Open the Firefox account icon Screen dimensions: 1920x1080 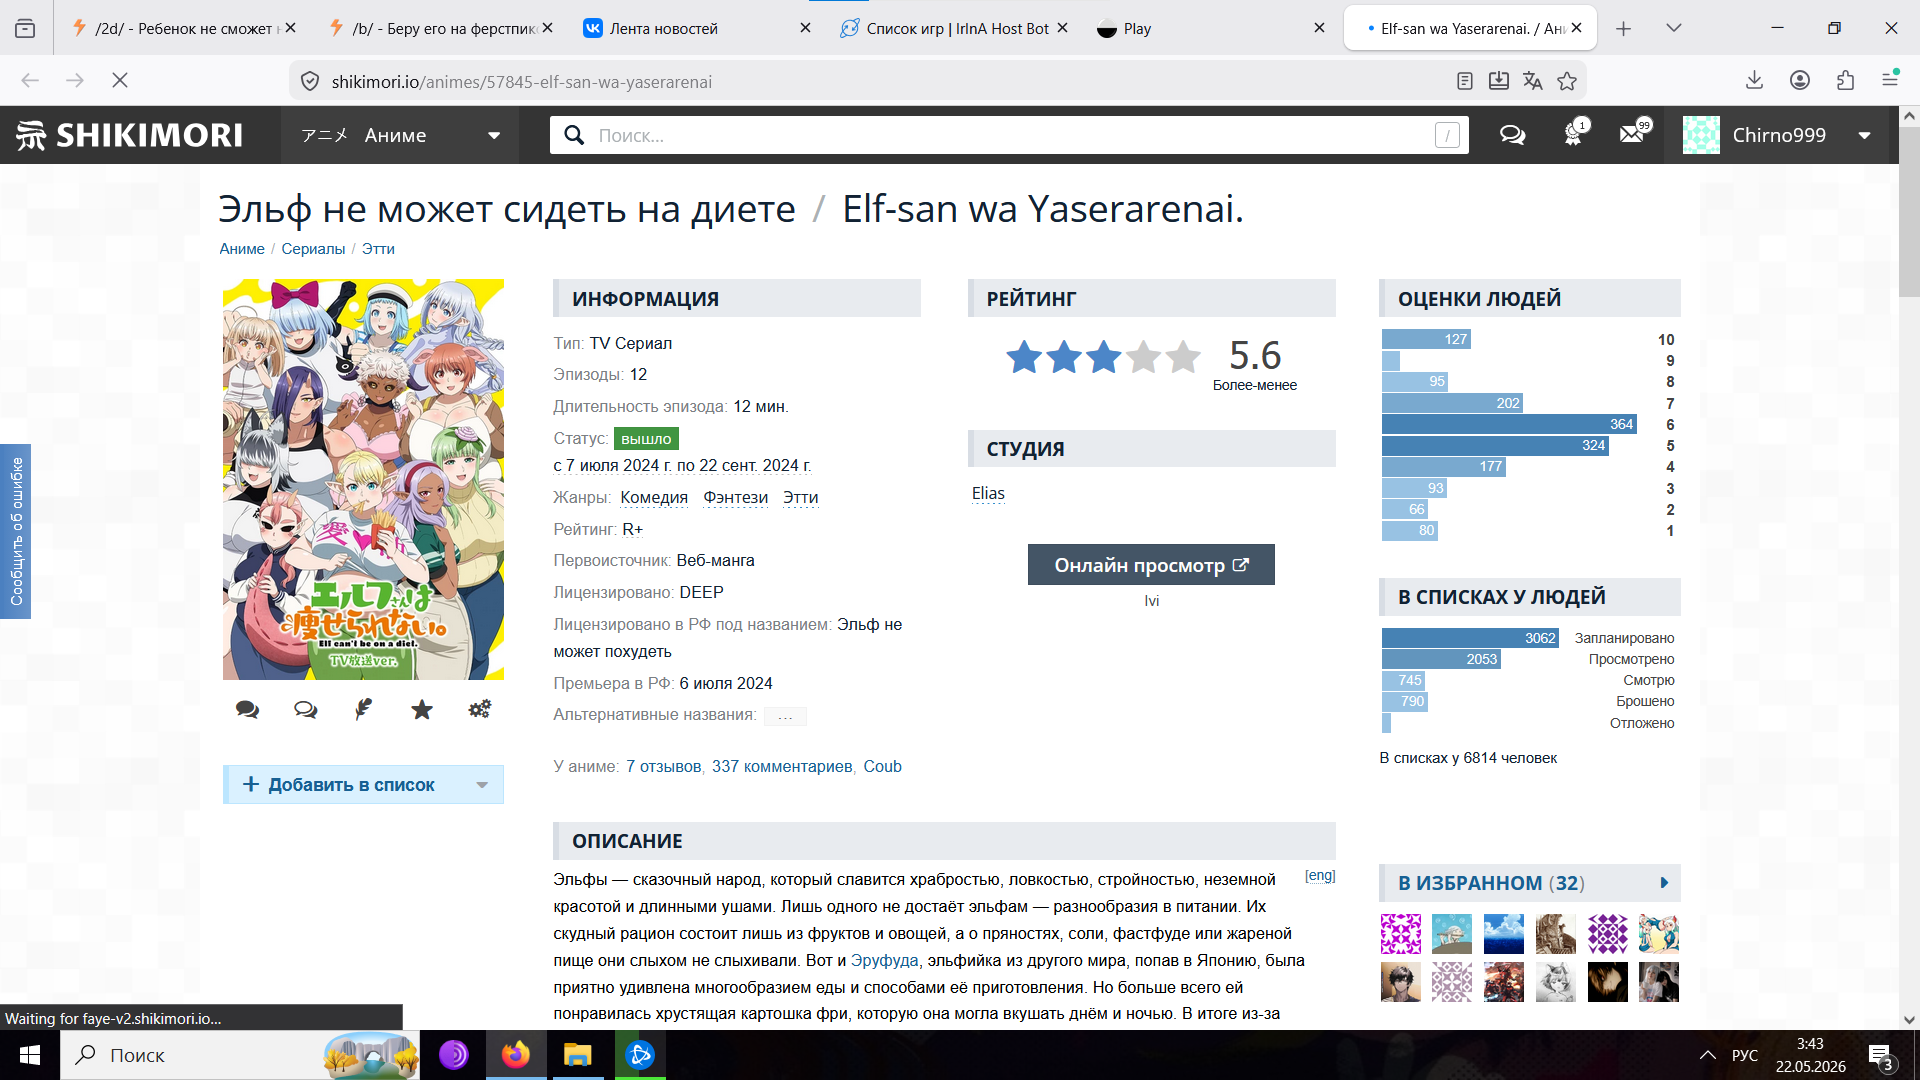tap(1800, 81)
